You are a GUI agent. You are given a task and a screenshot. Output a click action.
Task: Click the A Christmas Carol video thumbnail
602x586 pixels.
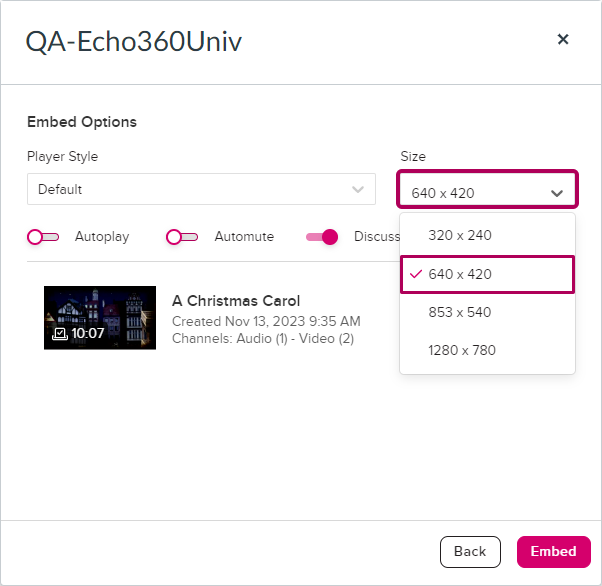click(x=100, y=317)
